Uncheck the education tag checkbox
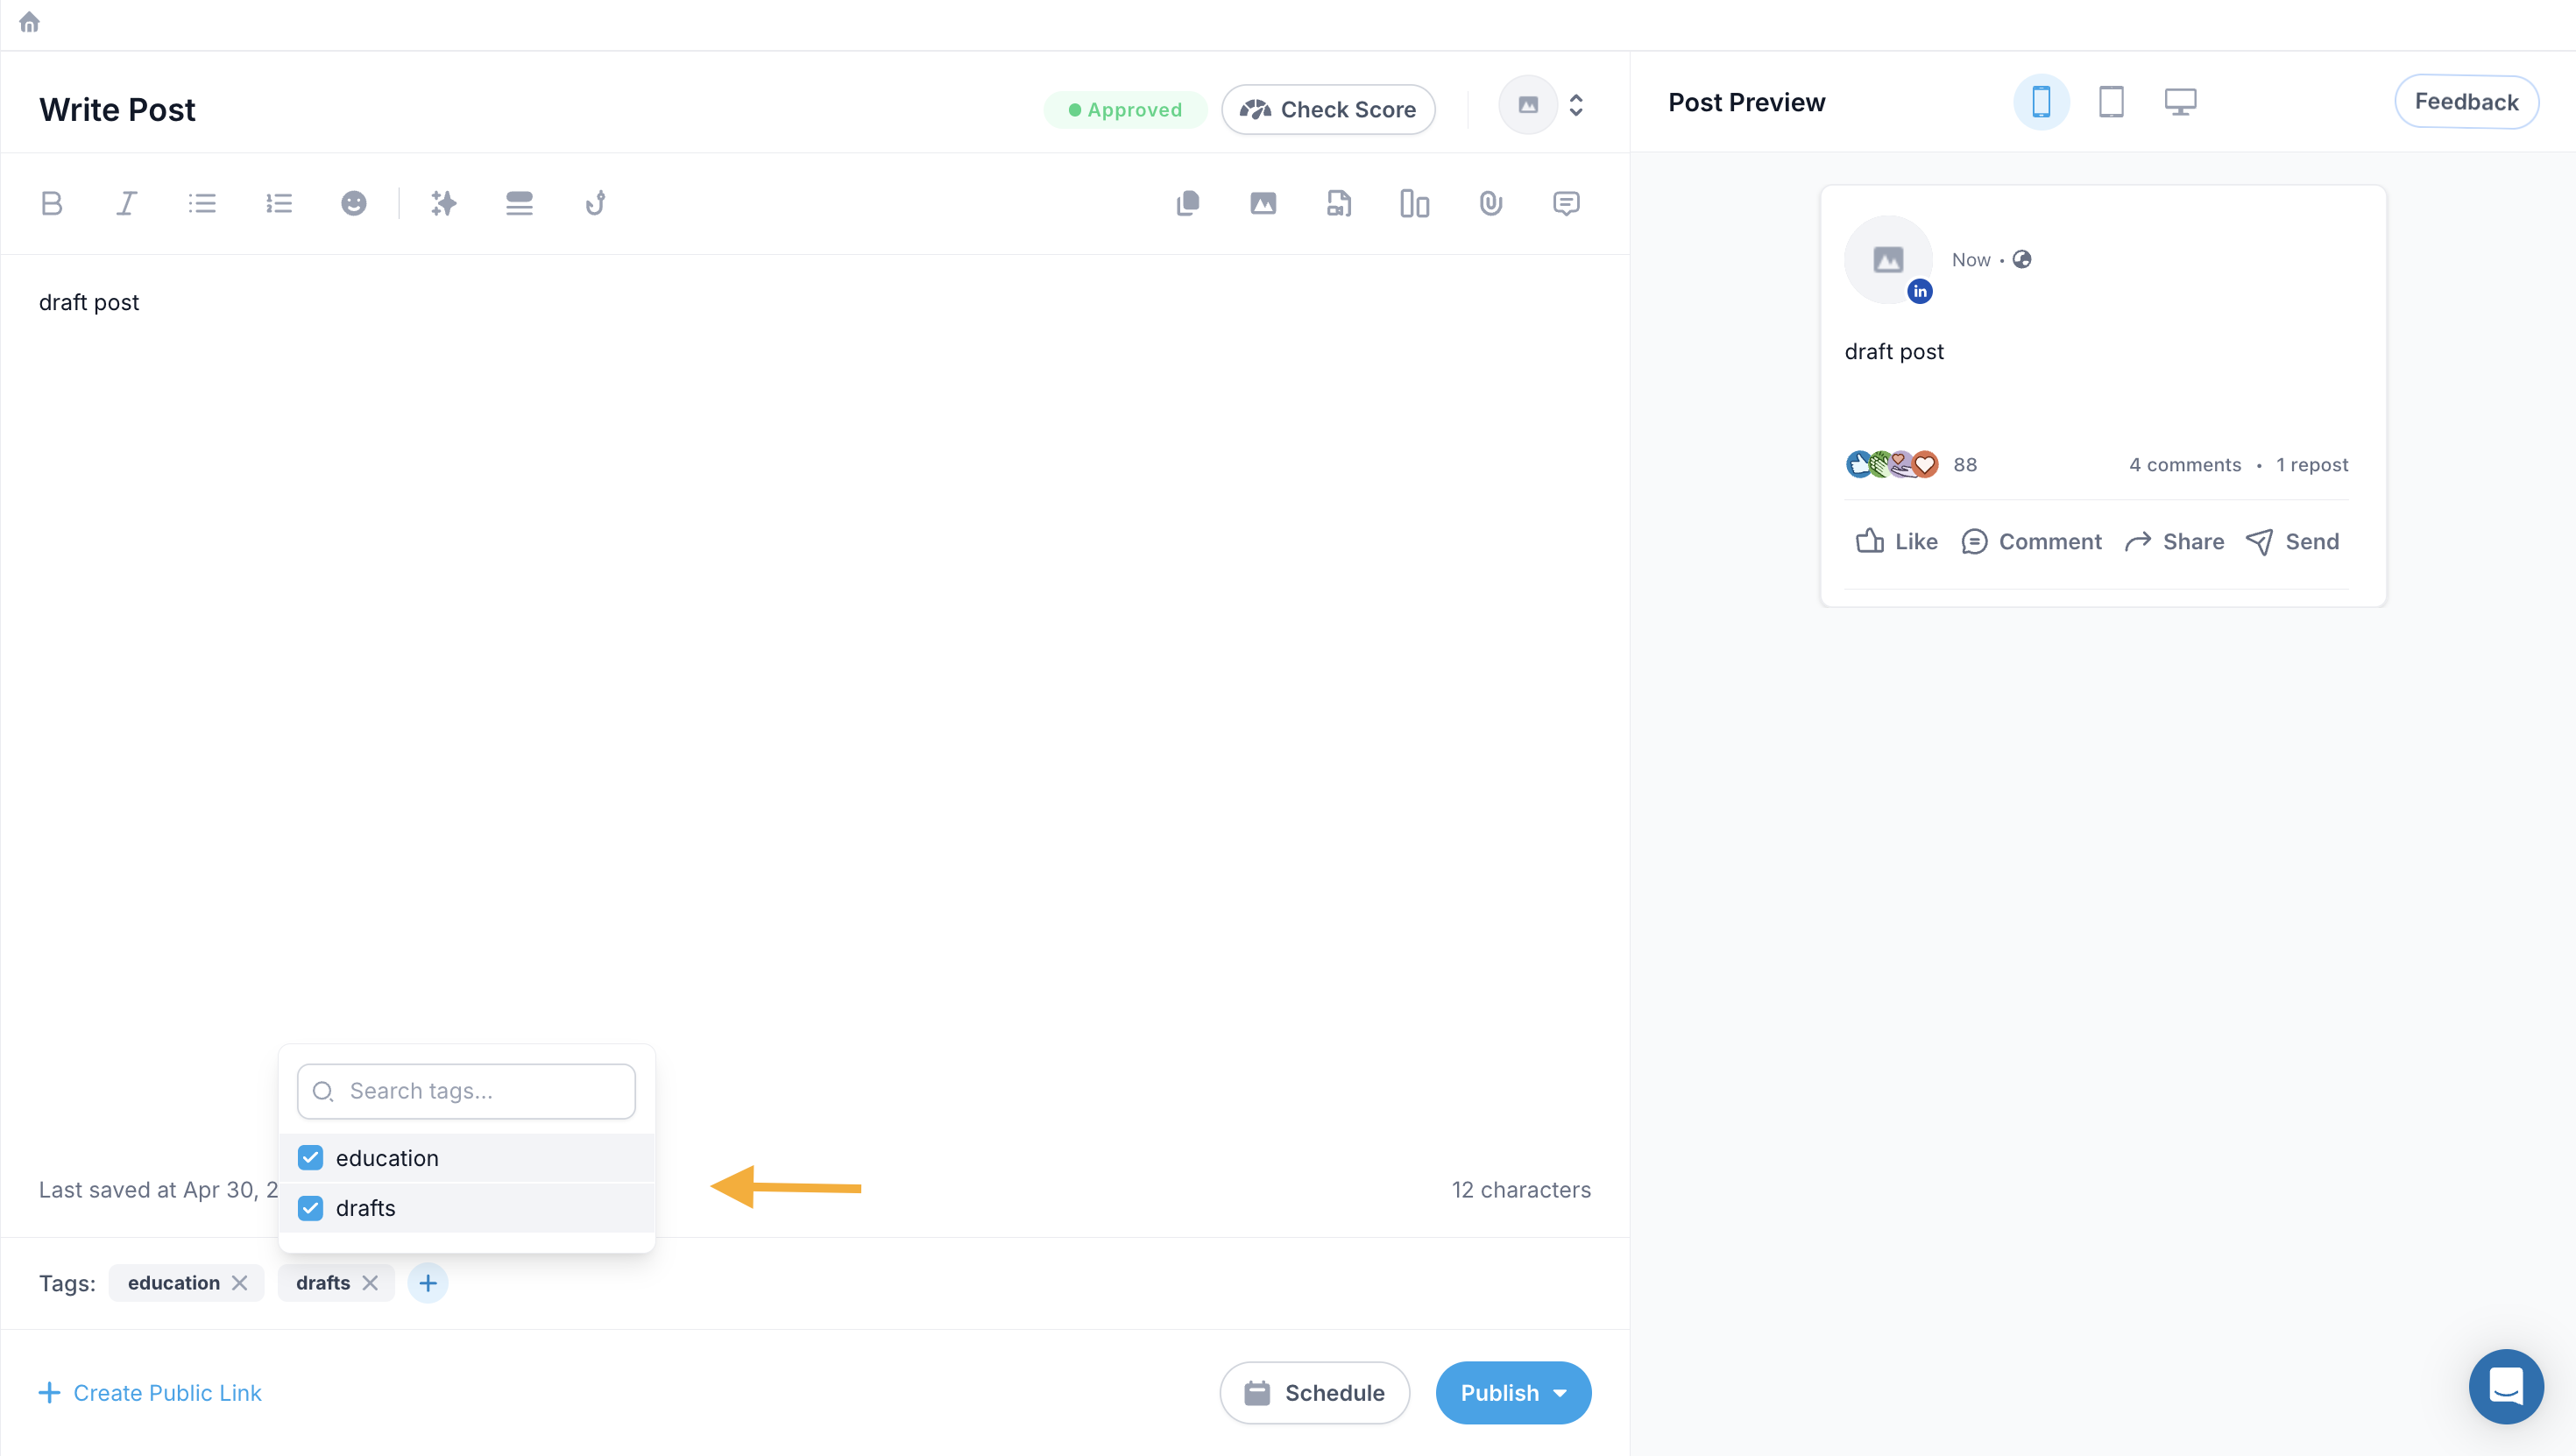Viewport: 2576px width, 1456px height. 310,1157
